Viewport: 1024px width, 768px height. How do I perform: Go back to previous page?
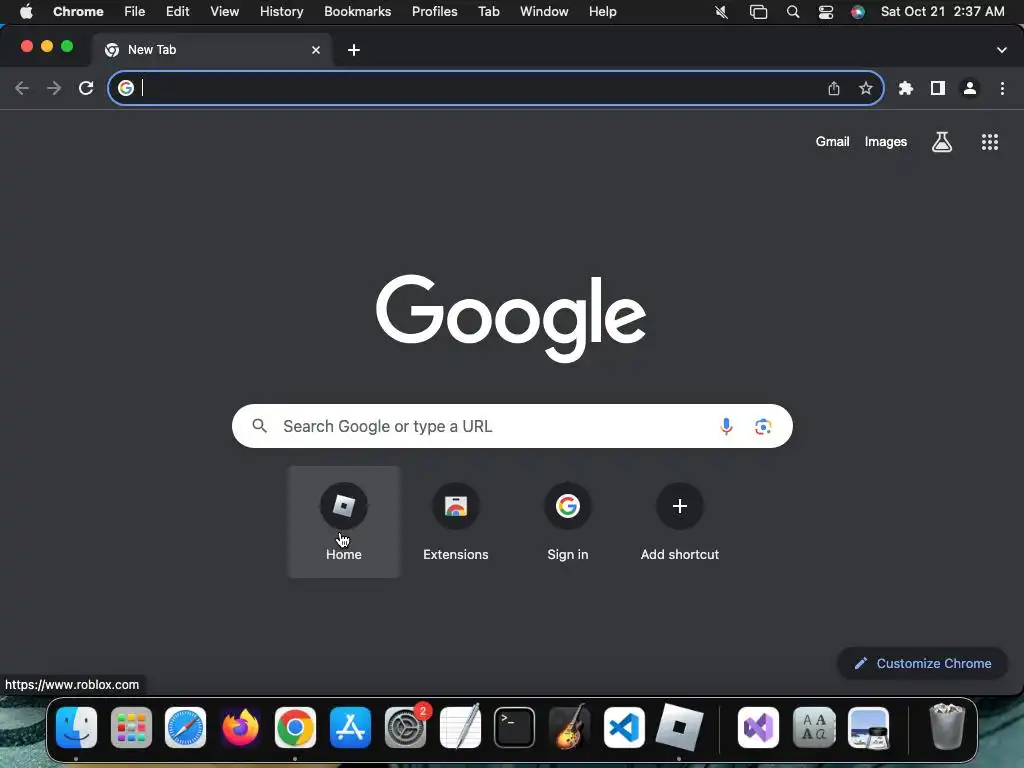click(22, 88)
